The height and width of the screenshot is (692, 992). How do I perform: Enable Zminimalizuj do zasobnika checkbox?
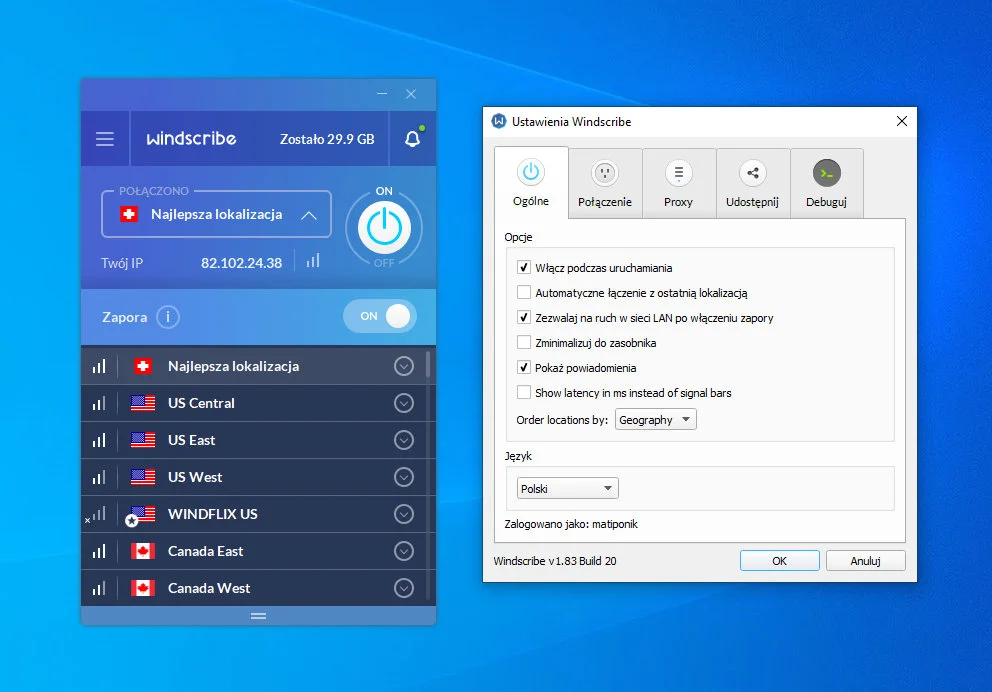pos(524,343)
